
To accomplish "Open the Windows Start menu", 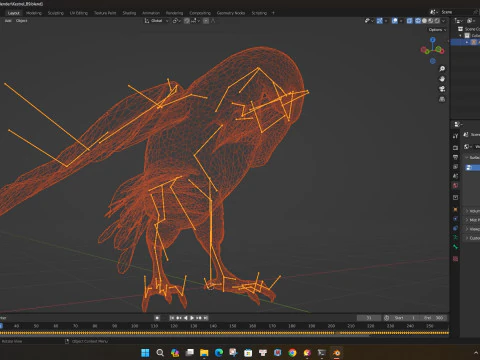I will [x=145, y=353].
